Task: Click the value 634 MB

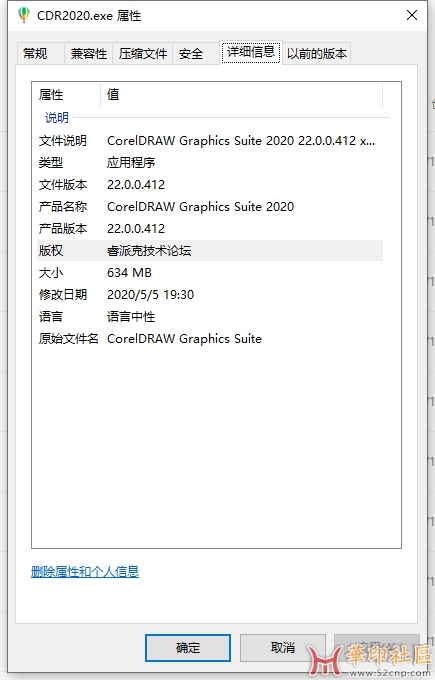Action: tap(129, 273)
